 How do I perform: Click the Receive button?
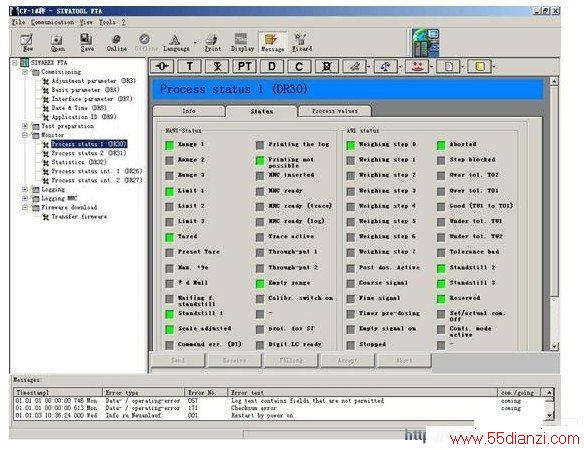click(x=234, y=360)
